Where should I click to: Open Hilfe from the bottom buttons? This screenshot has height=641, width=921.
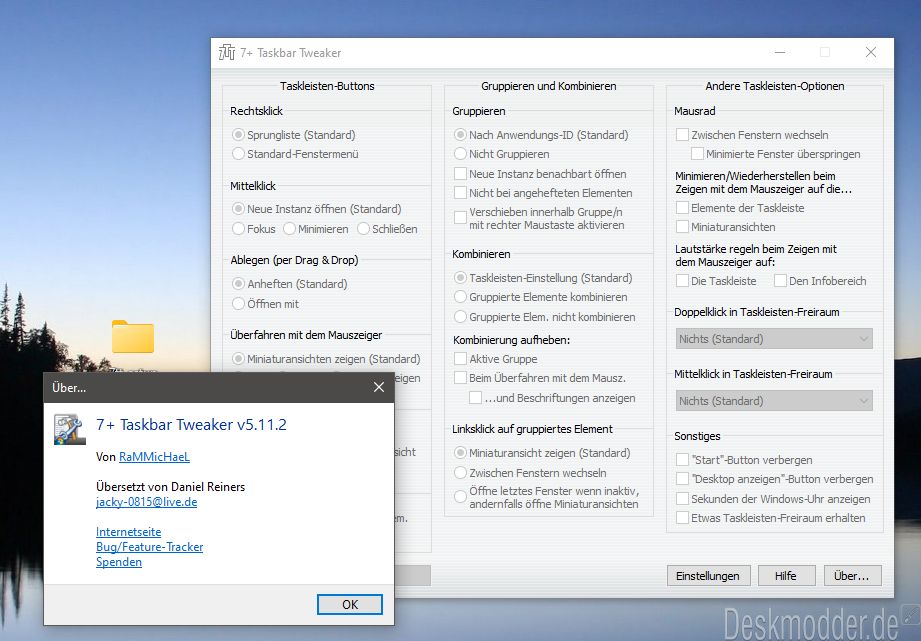[786, 576]
